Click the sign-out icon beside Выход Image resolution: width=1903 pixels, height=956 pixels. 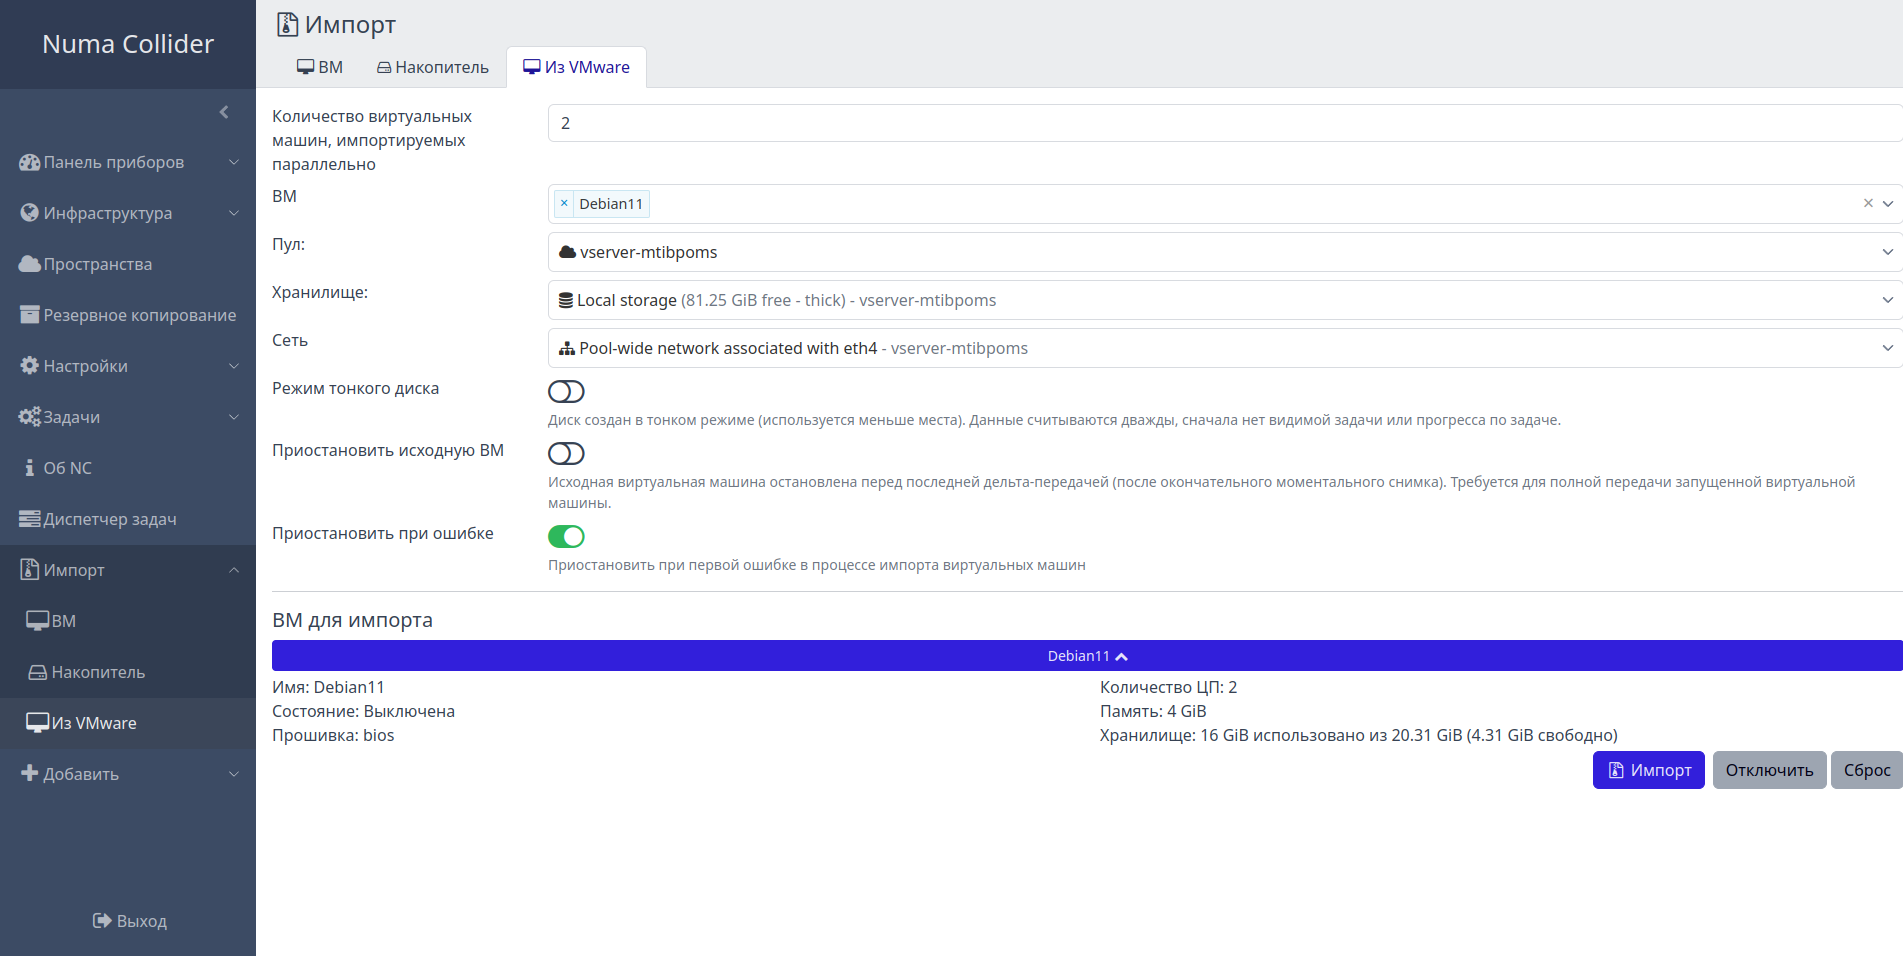[x=102, y=921]
